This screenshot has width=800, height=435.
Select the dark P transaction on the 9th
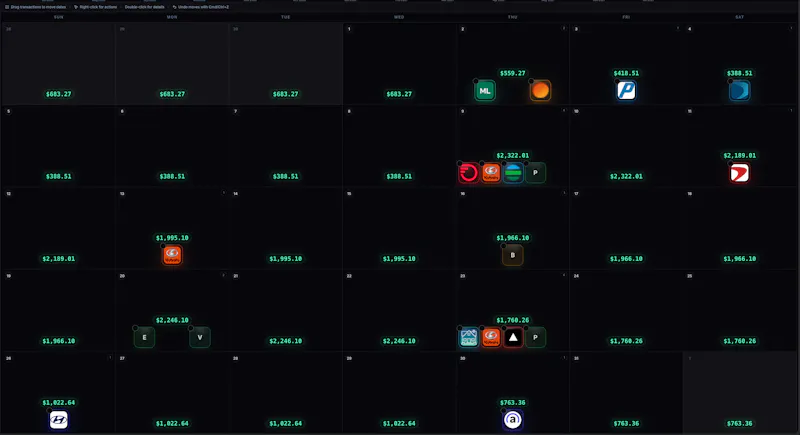point(535,173)
